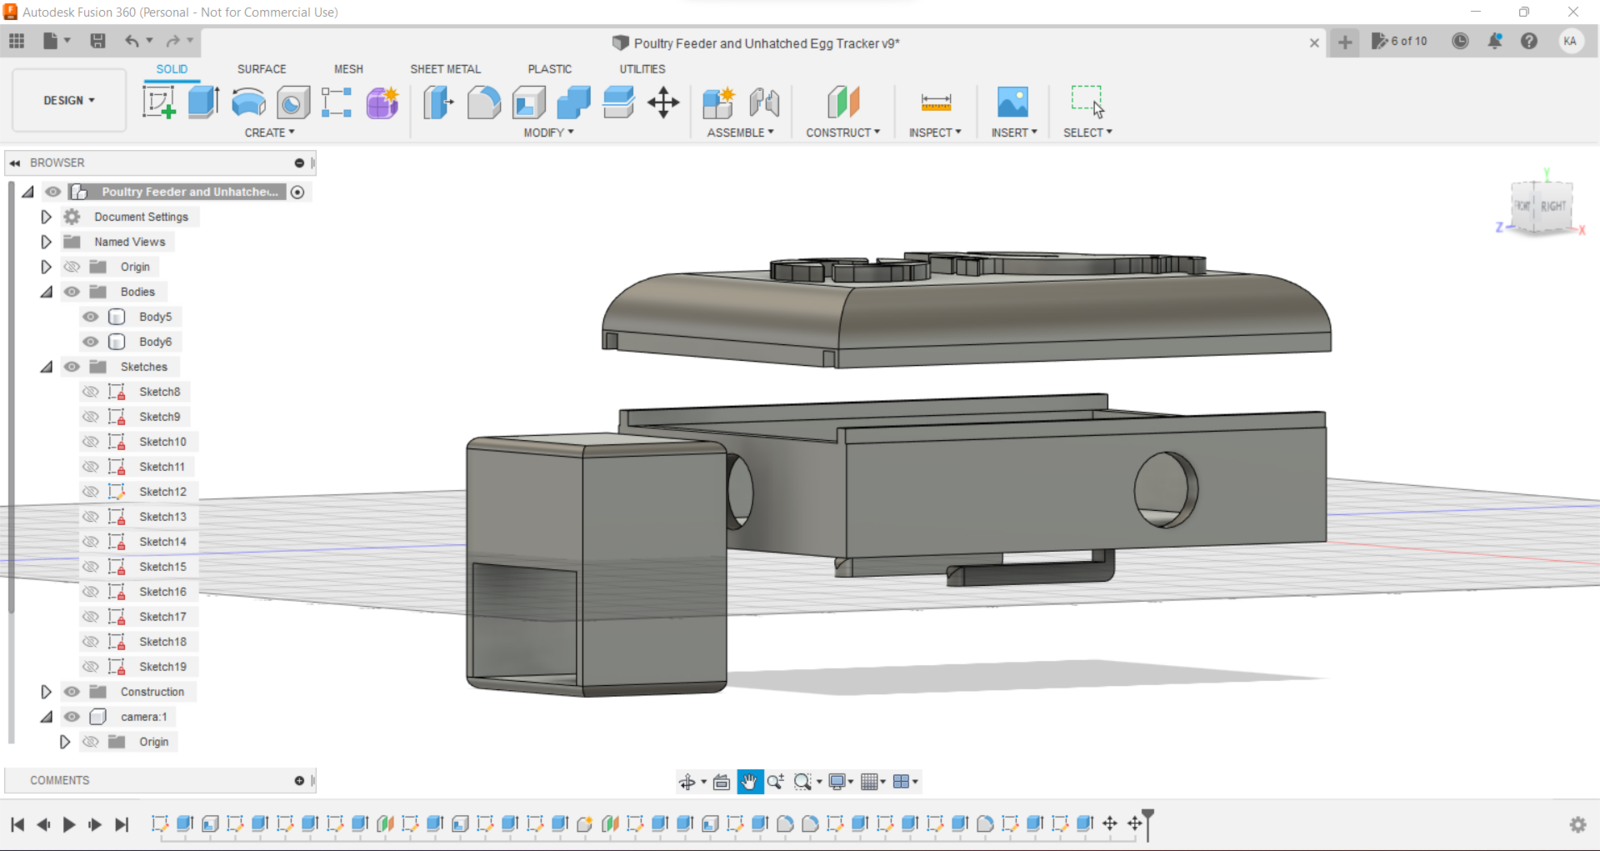The image size is (1600, 851).
Task: Toggle visibility of Sketch12
Action: tap(91, 492)
